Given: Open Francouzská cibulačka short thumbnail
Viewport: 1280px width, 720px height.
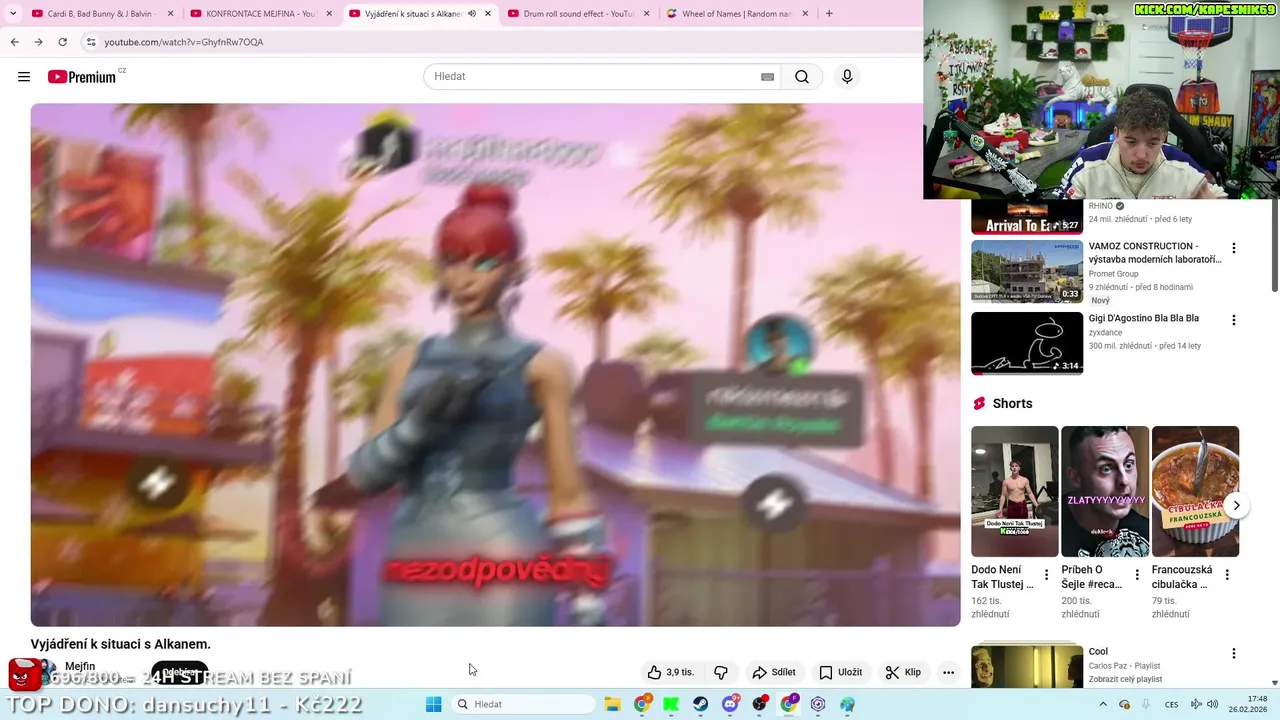Looking at the screenshot, I should point(1195,491).
